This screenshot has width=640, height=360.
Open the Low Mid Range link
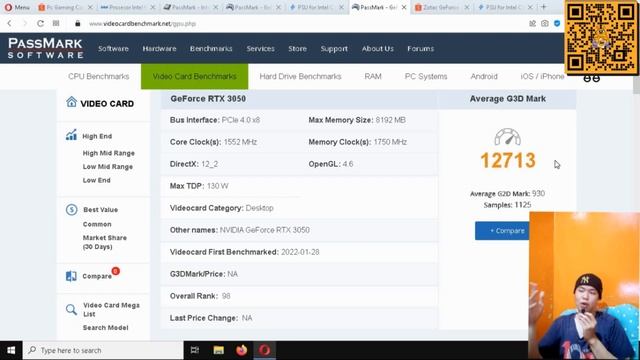point(108,167)
